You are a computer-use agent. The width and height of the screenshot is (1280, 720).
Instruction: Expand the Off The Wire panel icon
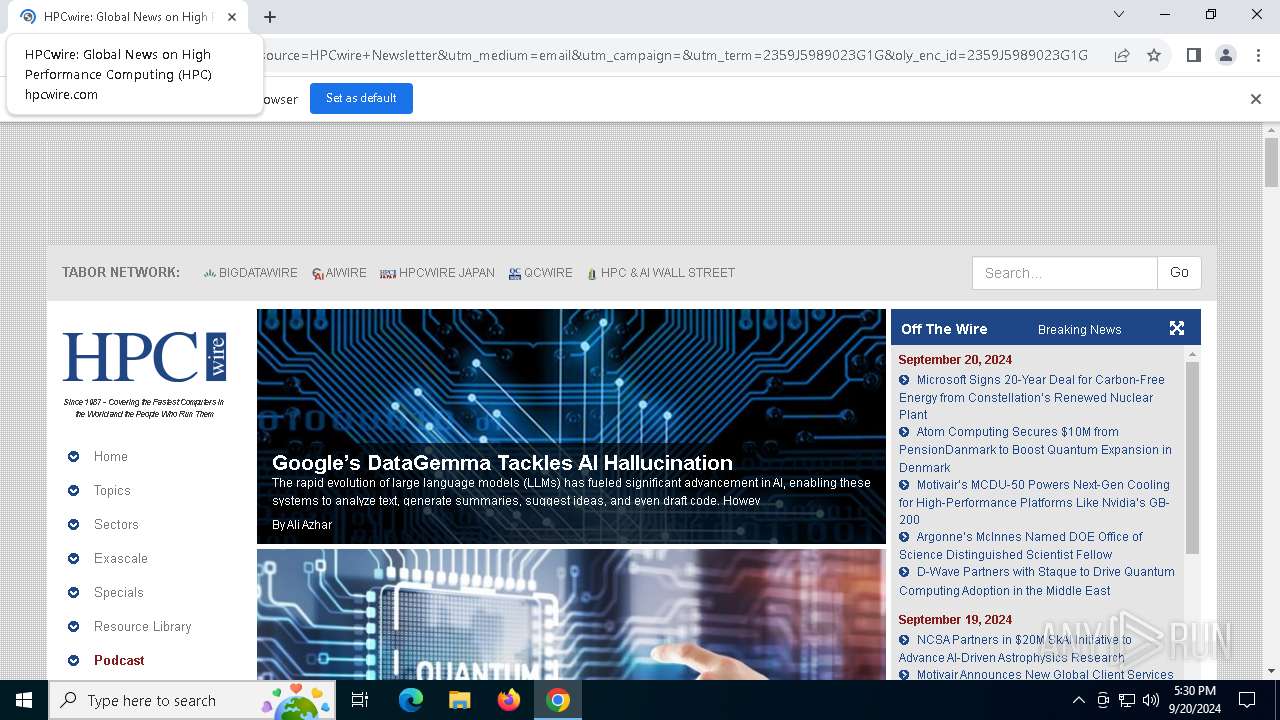(x=1177, y=328)
